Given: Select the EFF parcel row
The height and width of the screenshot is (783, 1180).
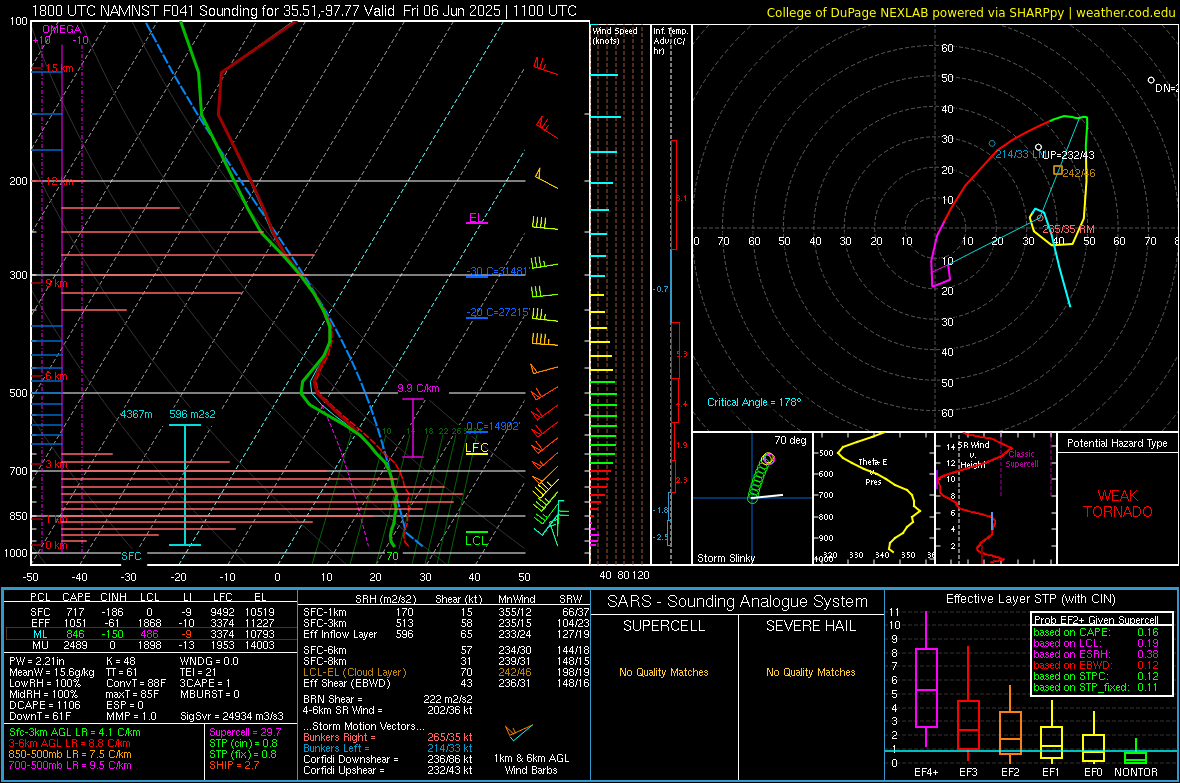Looking at the screenshot, I should [151, 623].
